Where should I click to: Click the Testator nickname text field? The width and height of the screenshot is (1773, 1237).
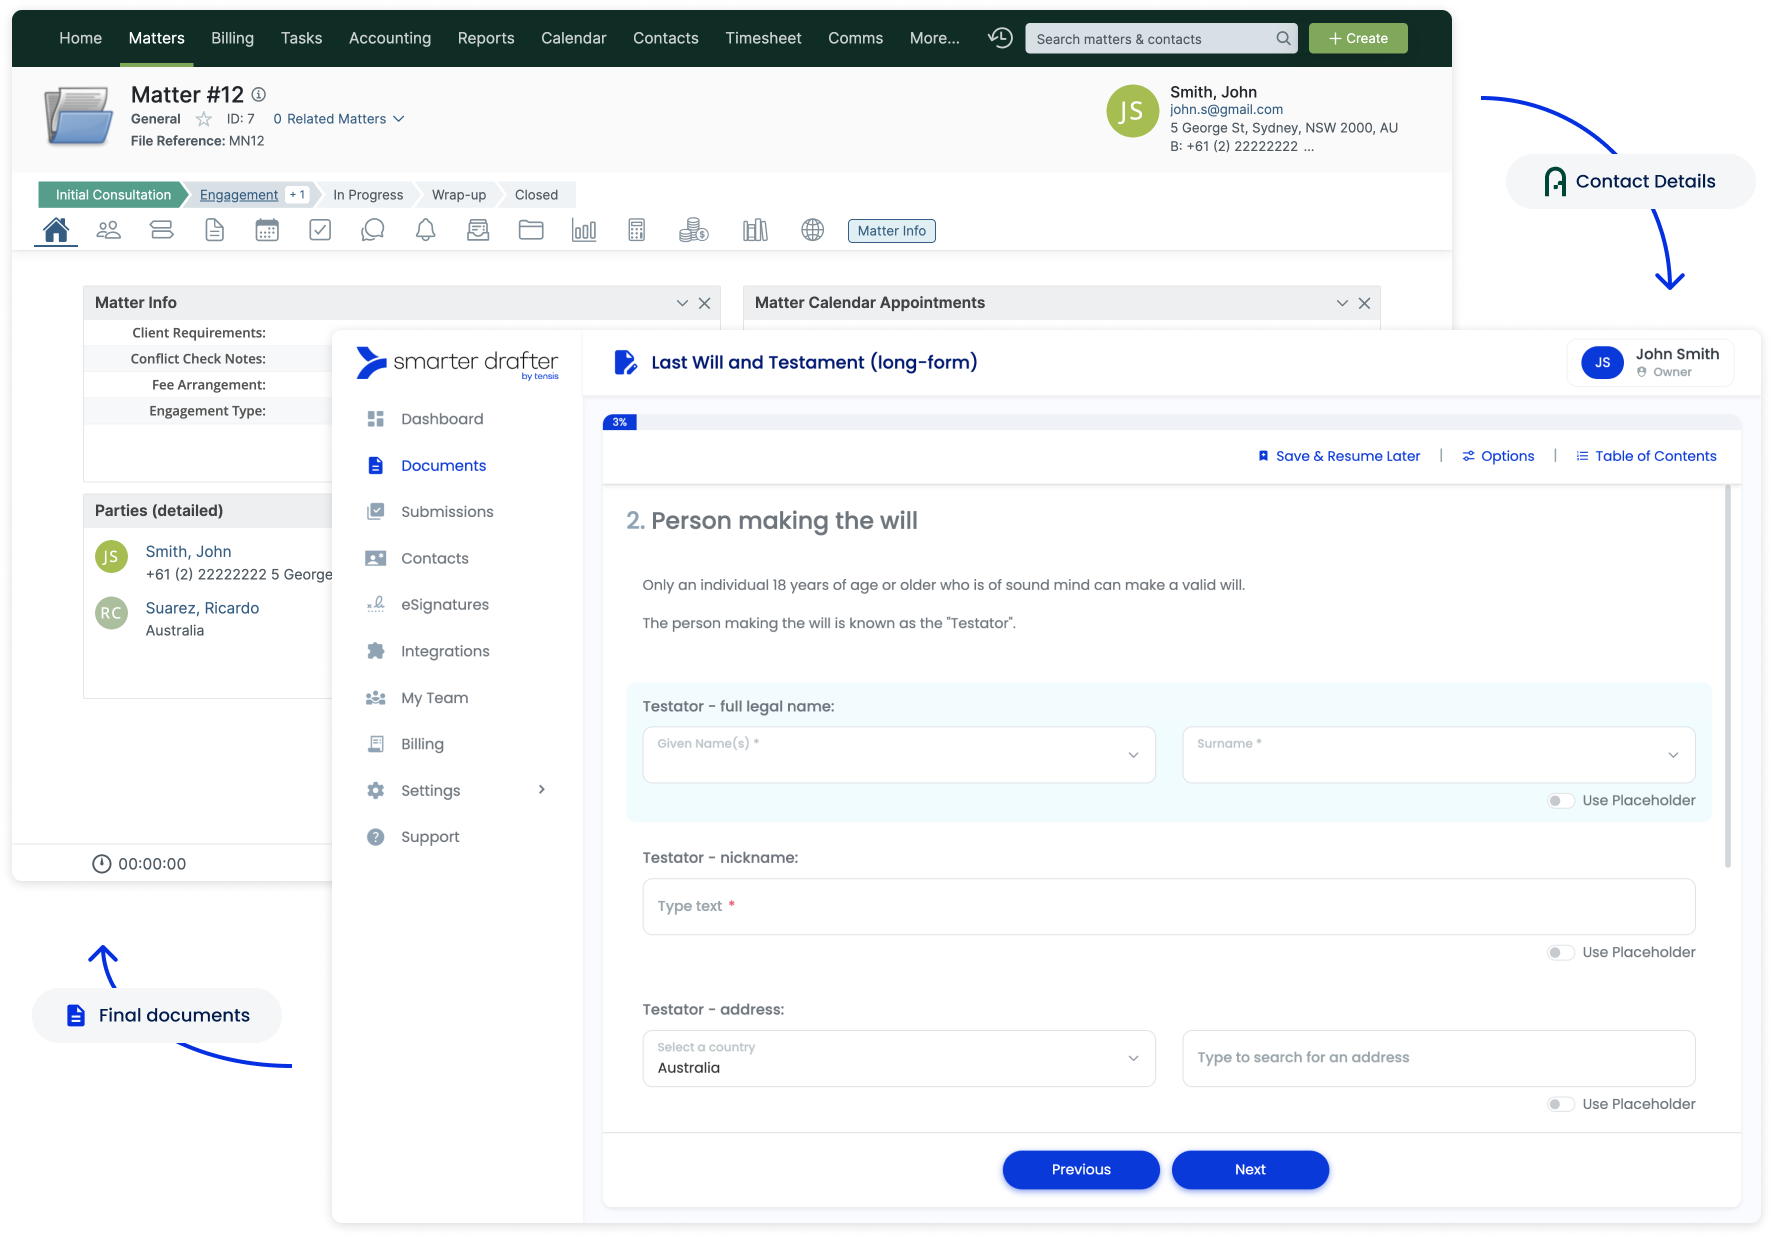1168,907
